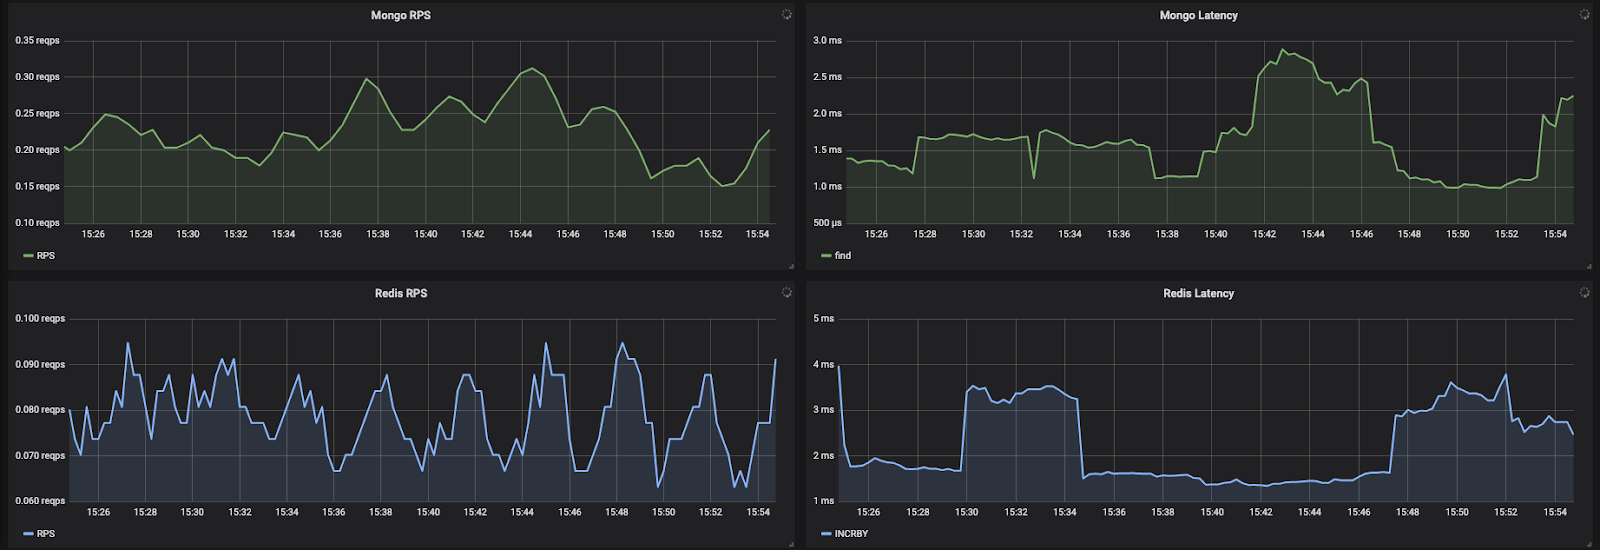The width and height of the screenshot is (1600, 550).
Task: Click the green line icon beside find legend
Action: point(826,256)
